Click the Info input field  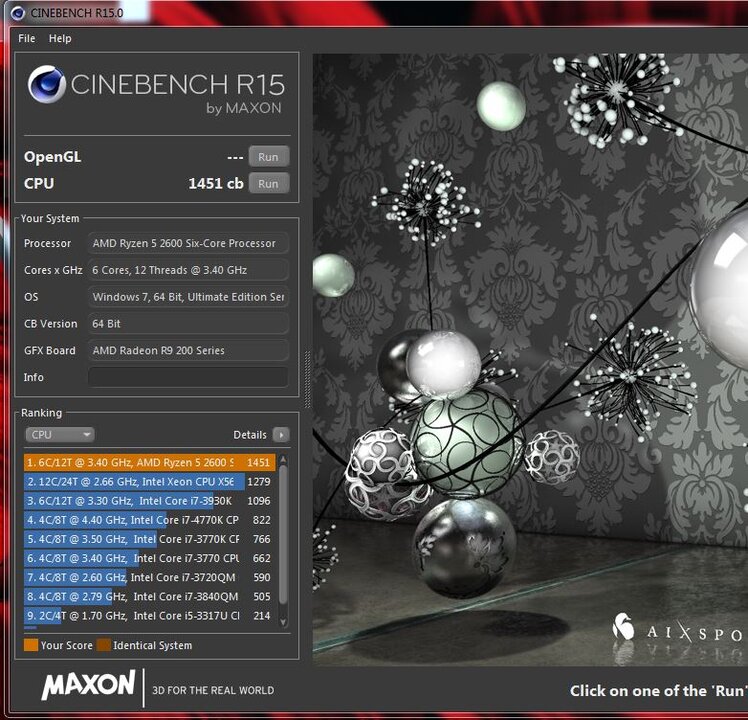[x=188, y=377]
